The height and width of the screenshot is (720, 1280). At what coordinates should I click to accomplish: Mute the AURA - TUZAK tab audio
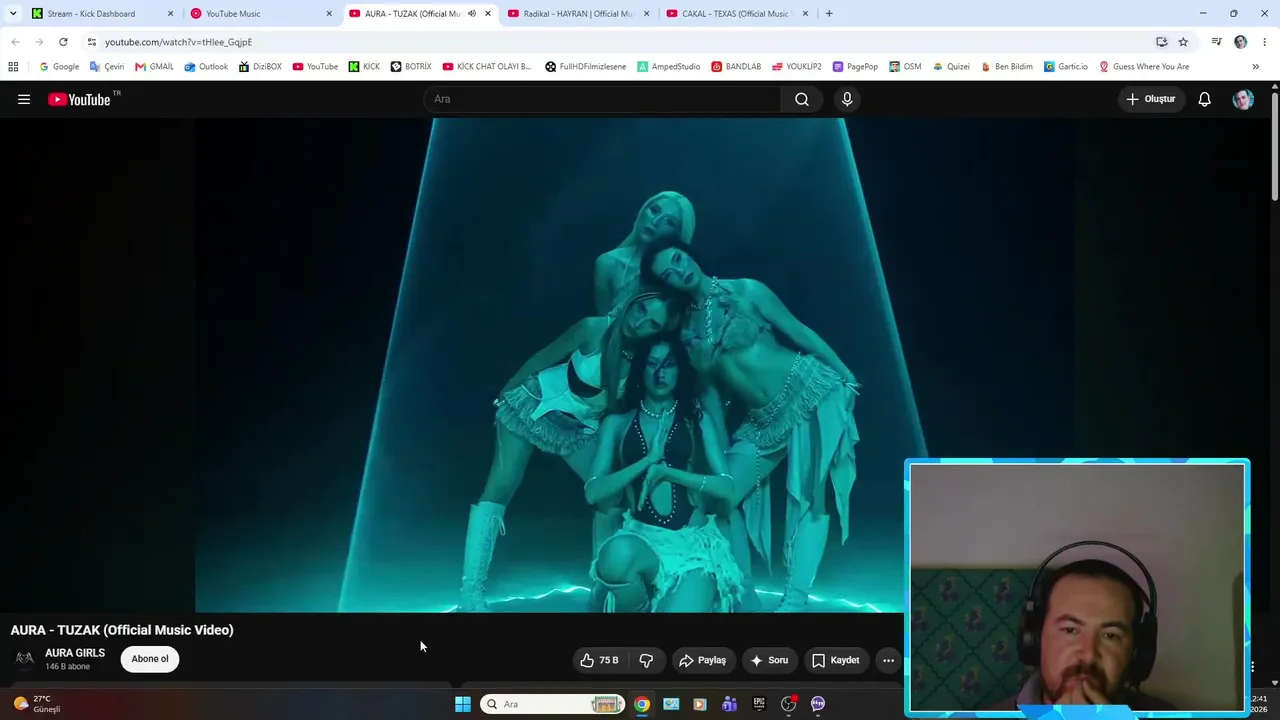tap(472, 14)
